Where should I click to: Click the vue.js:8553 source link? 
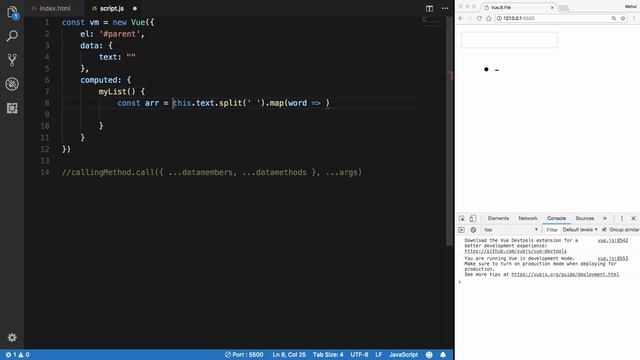click(612, 258)
